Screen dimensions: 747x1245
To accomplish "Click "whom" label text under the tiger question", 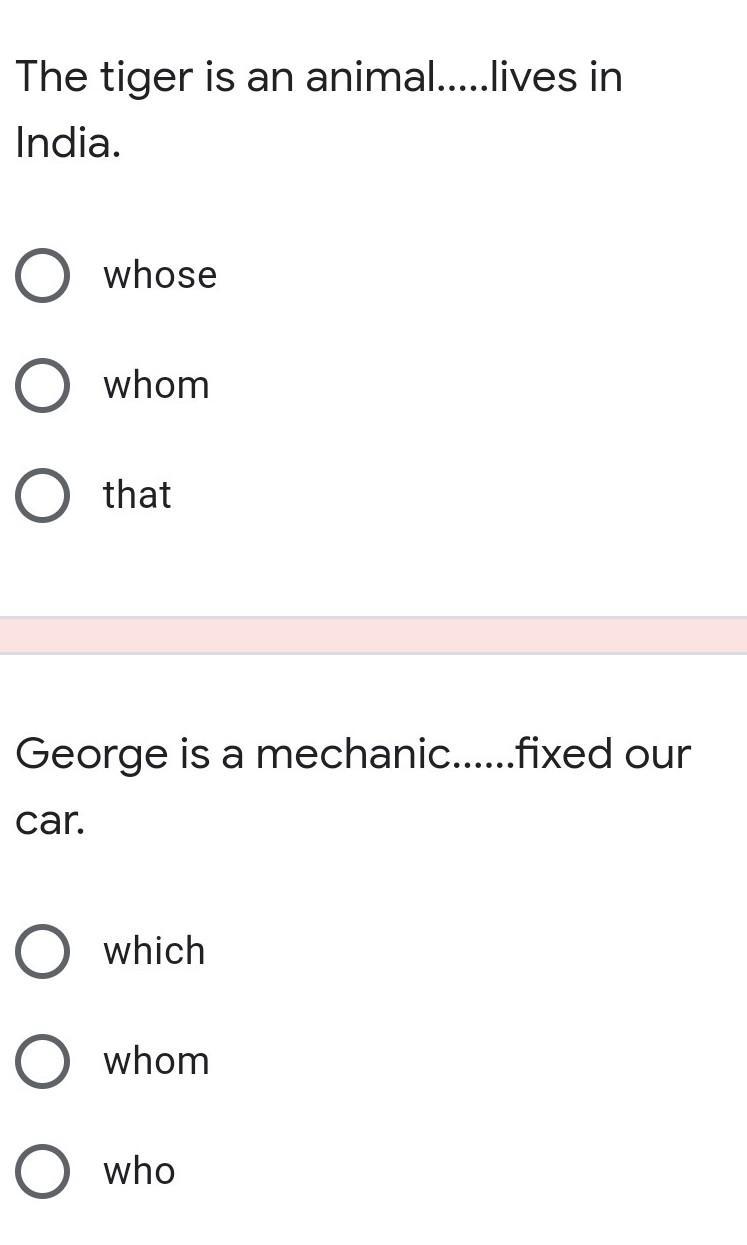I will tap(156, 386).
